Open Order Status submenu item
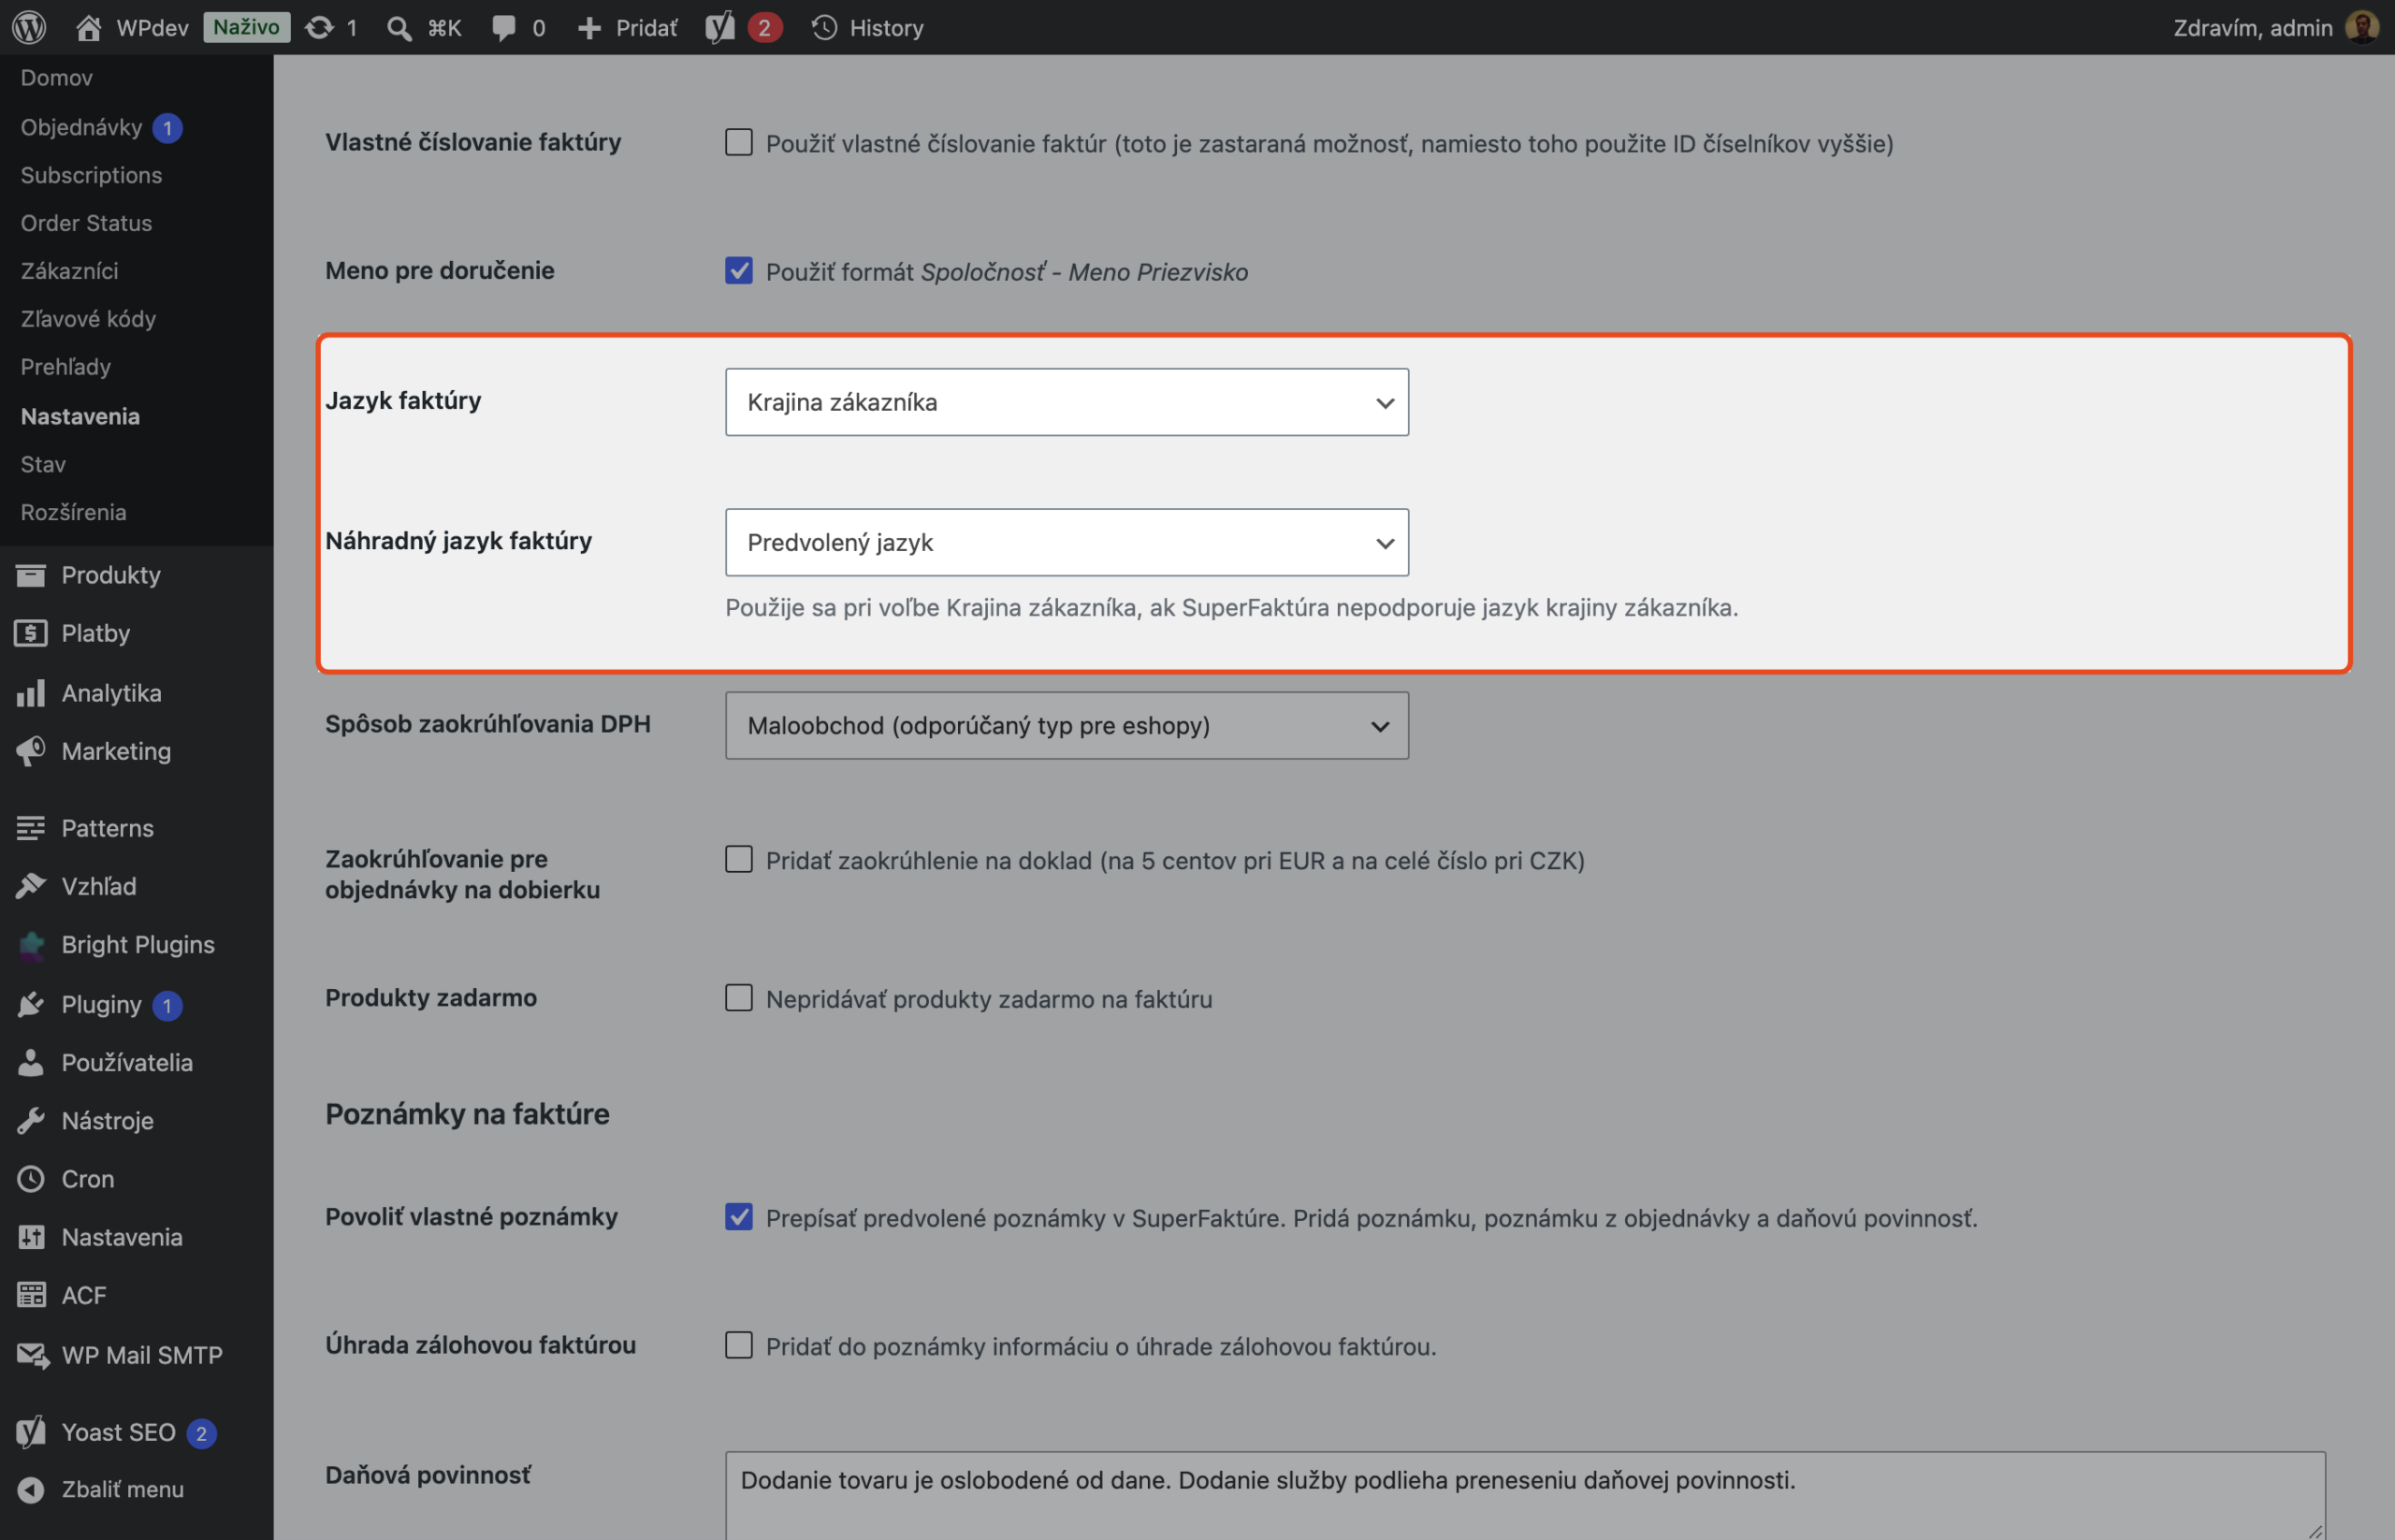The image size is (2395, 1540). click(x=86, y=223)
